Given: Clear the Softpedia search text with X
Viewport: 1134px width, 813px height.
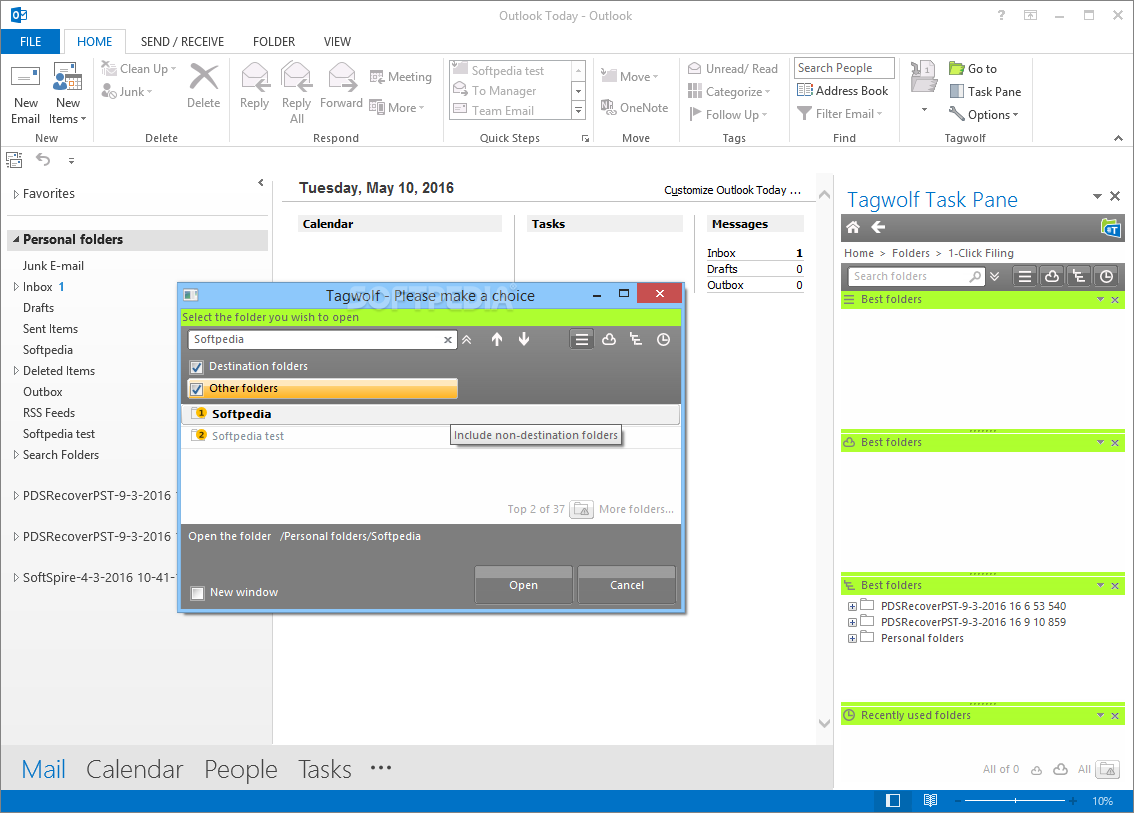Looking at the screenshot, I should coord(448,340).
